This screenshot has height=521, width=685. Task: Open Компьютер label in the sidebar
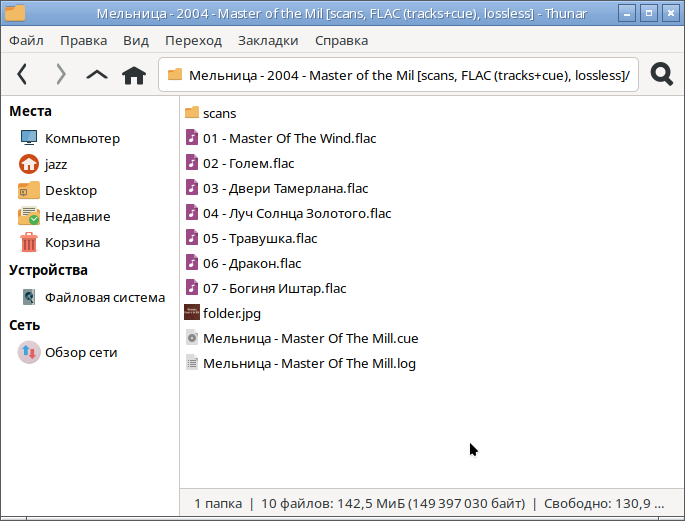click(x=82, y=138)
